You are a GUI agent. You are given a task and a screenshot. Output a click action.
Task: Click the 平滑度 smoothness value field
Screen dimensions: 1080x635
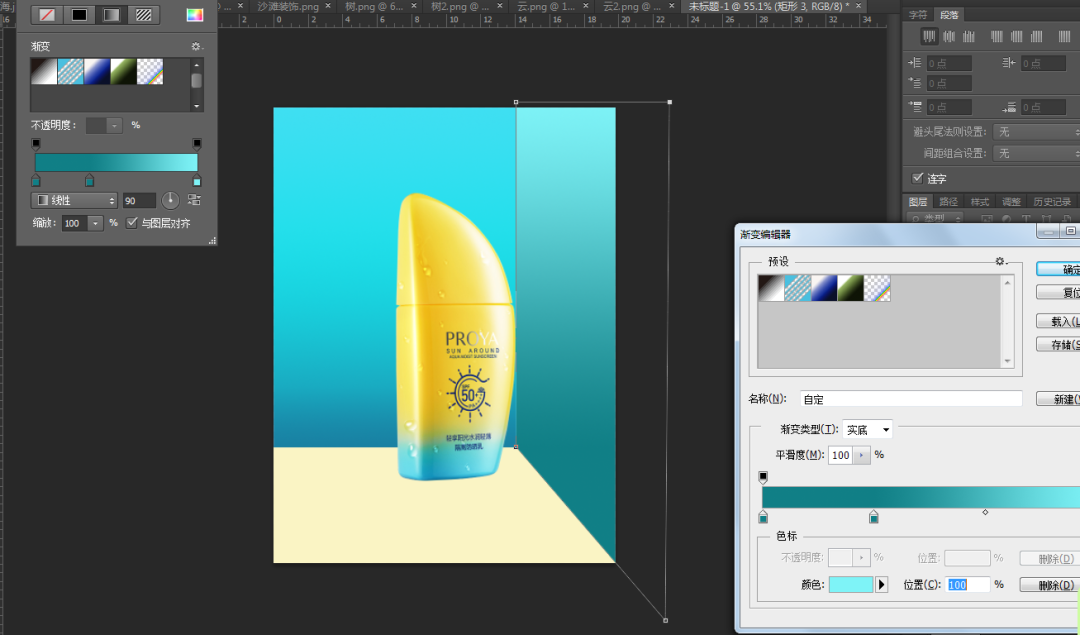841,455
